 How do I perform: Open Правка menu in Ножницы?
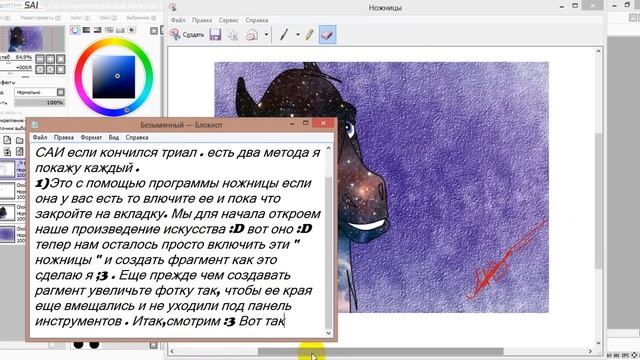click(202, 20)
